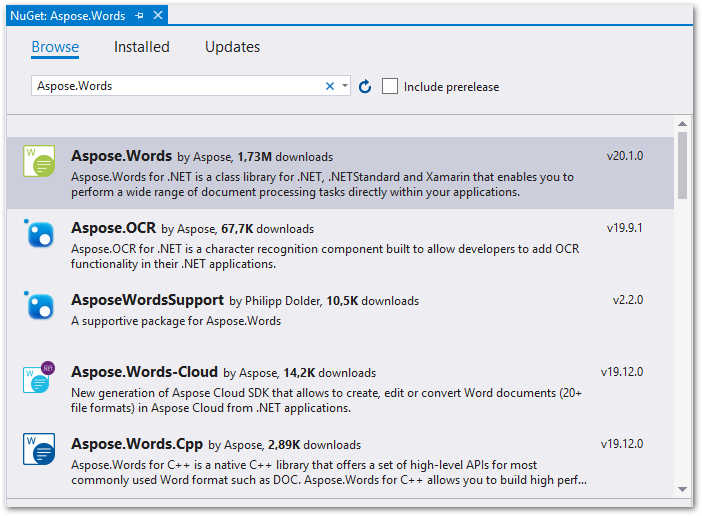Viewport: 702px width, 516px height.
Task: Clear the search box text
Action: 330,86
